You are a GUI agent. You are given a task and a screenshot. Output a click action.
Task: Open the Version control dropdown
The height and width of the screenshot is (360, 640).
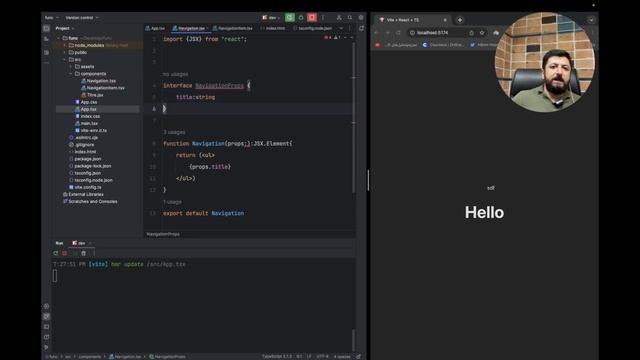point(82,18)
